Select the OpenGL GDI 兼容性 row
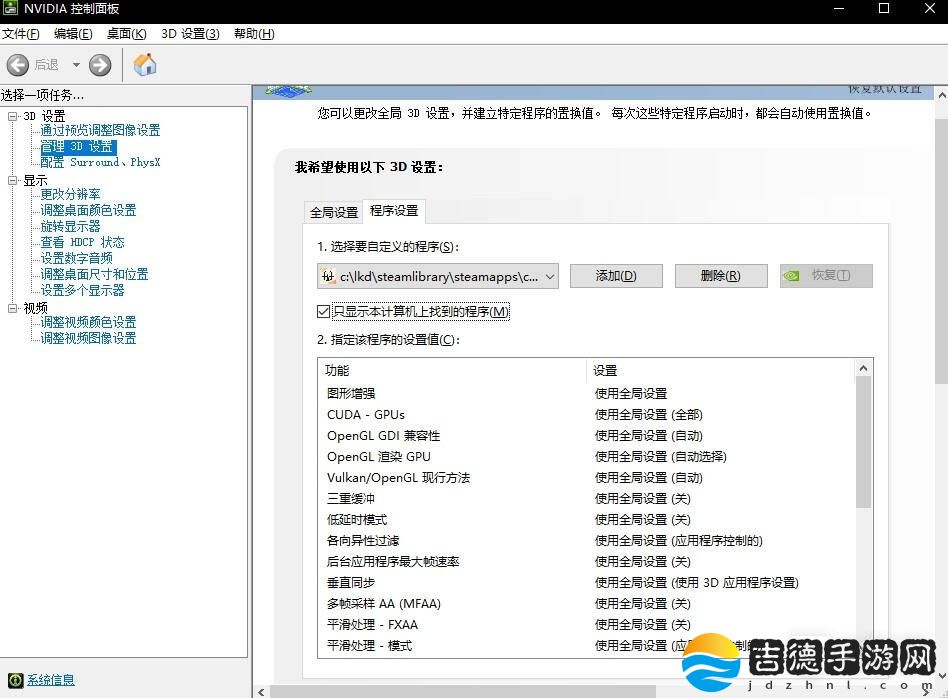948x698 pixels. (586, 435)
